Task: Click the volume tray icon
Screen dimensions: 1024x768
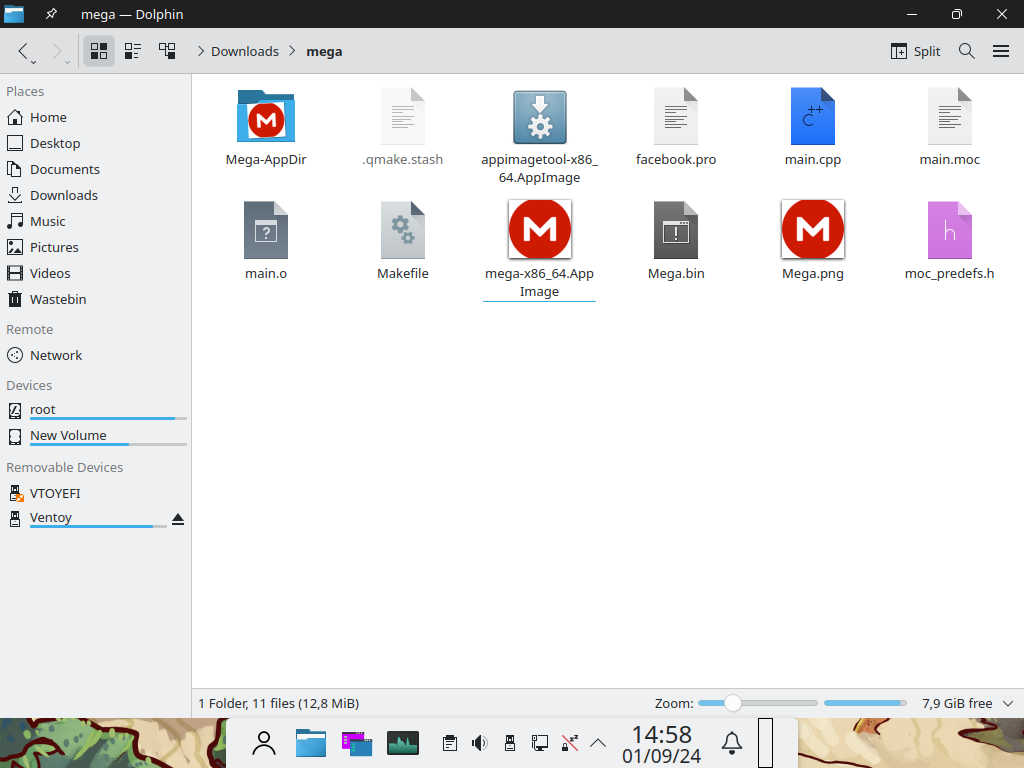Action: point(479,743)
